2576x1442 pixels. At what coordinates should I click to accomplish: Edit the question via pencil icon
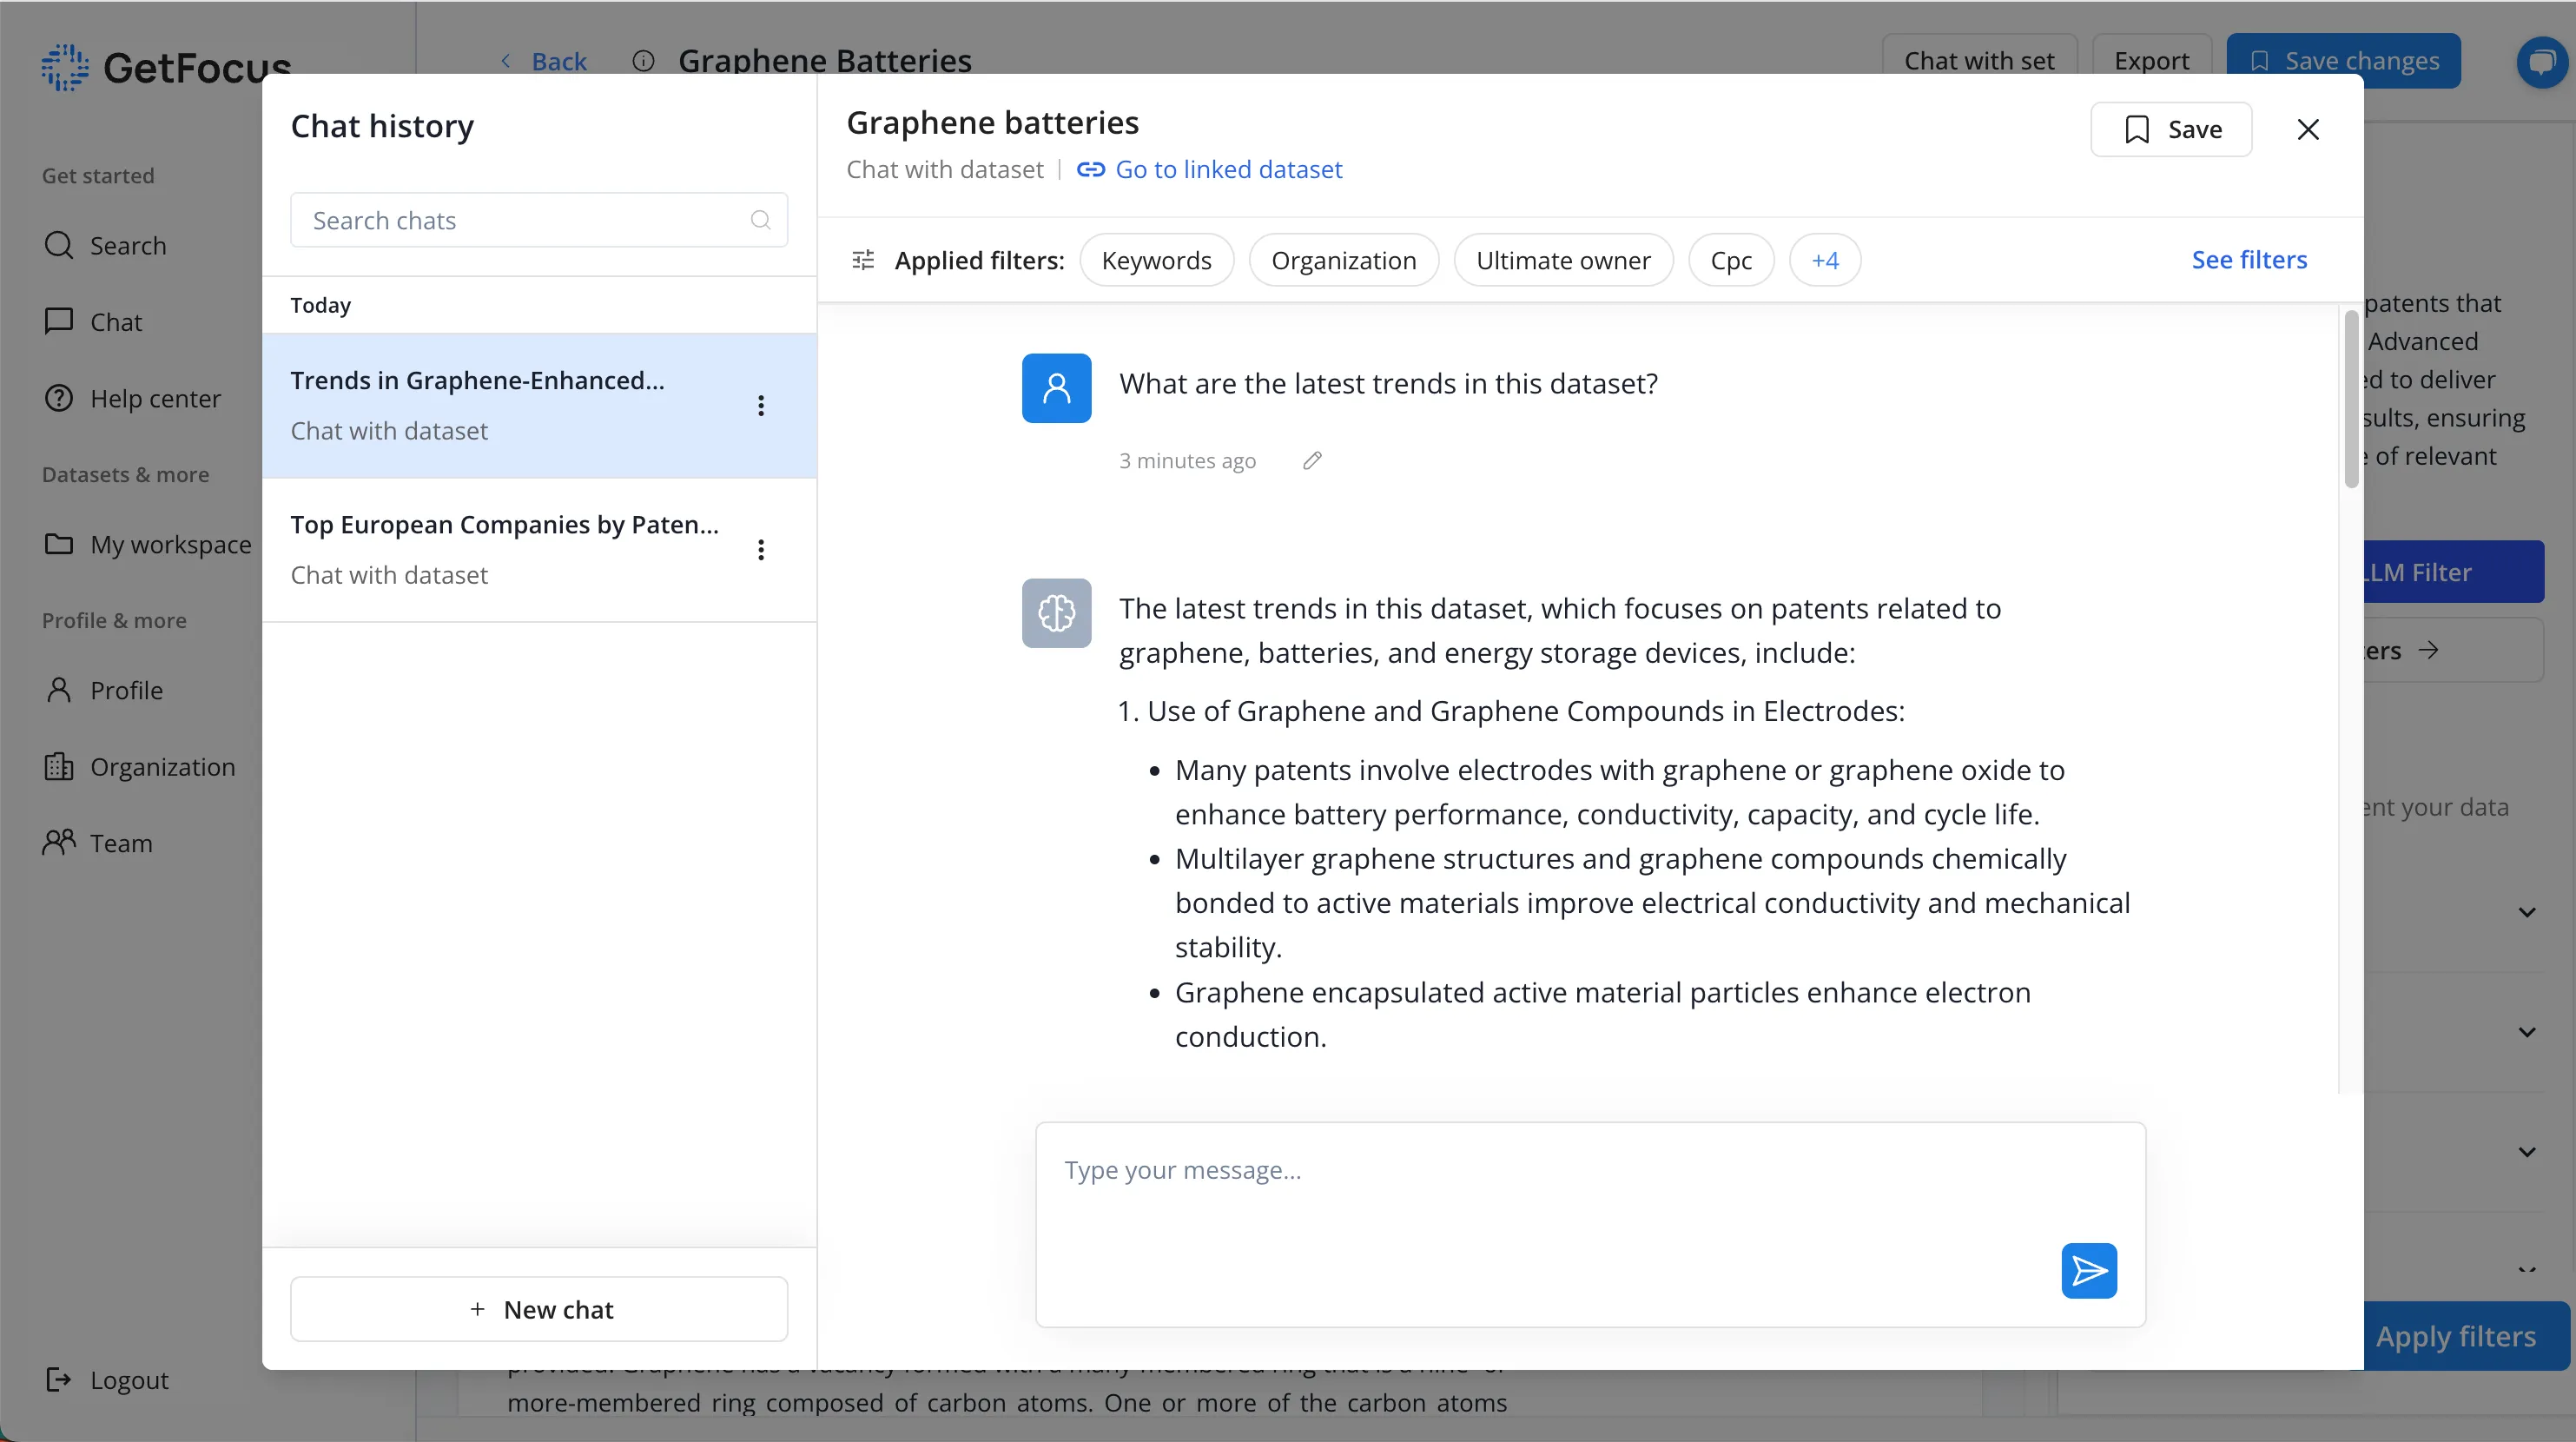[1312, 460]
